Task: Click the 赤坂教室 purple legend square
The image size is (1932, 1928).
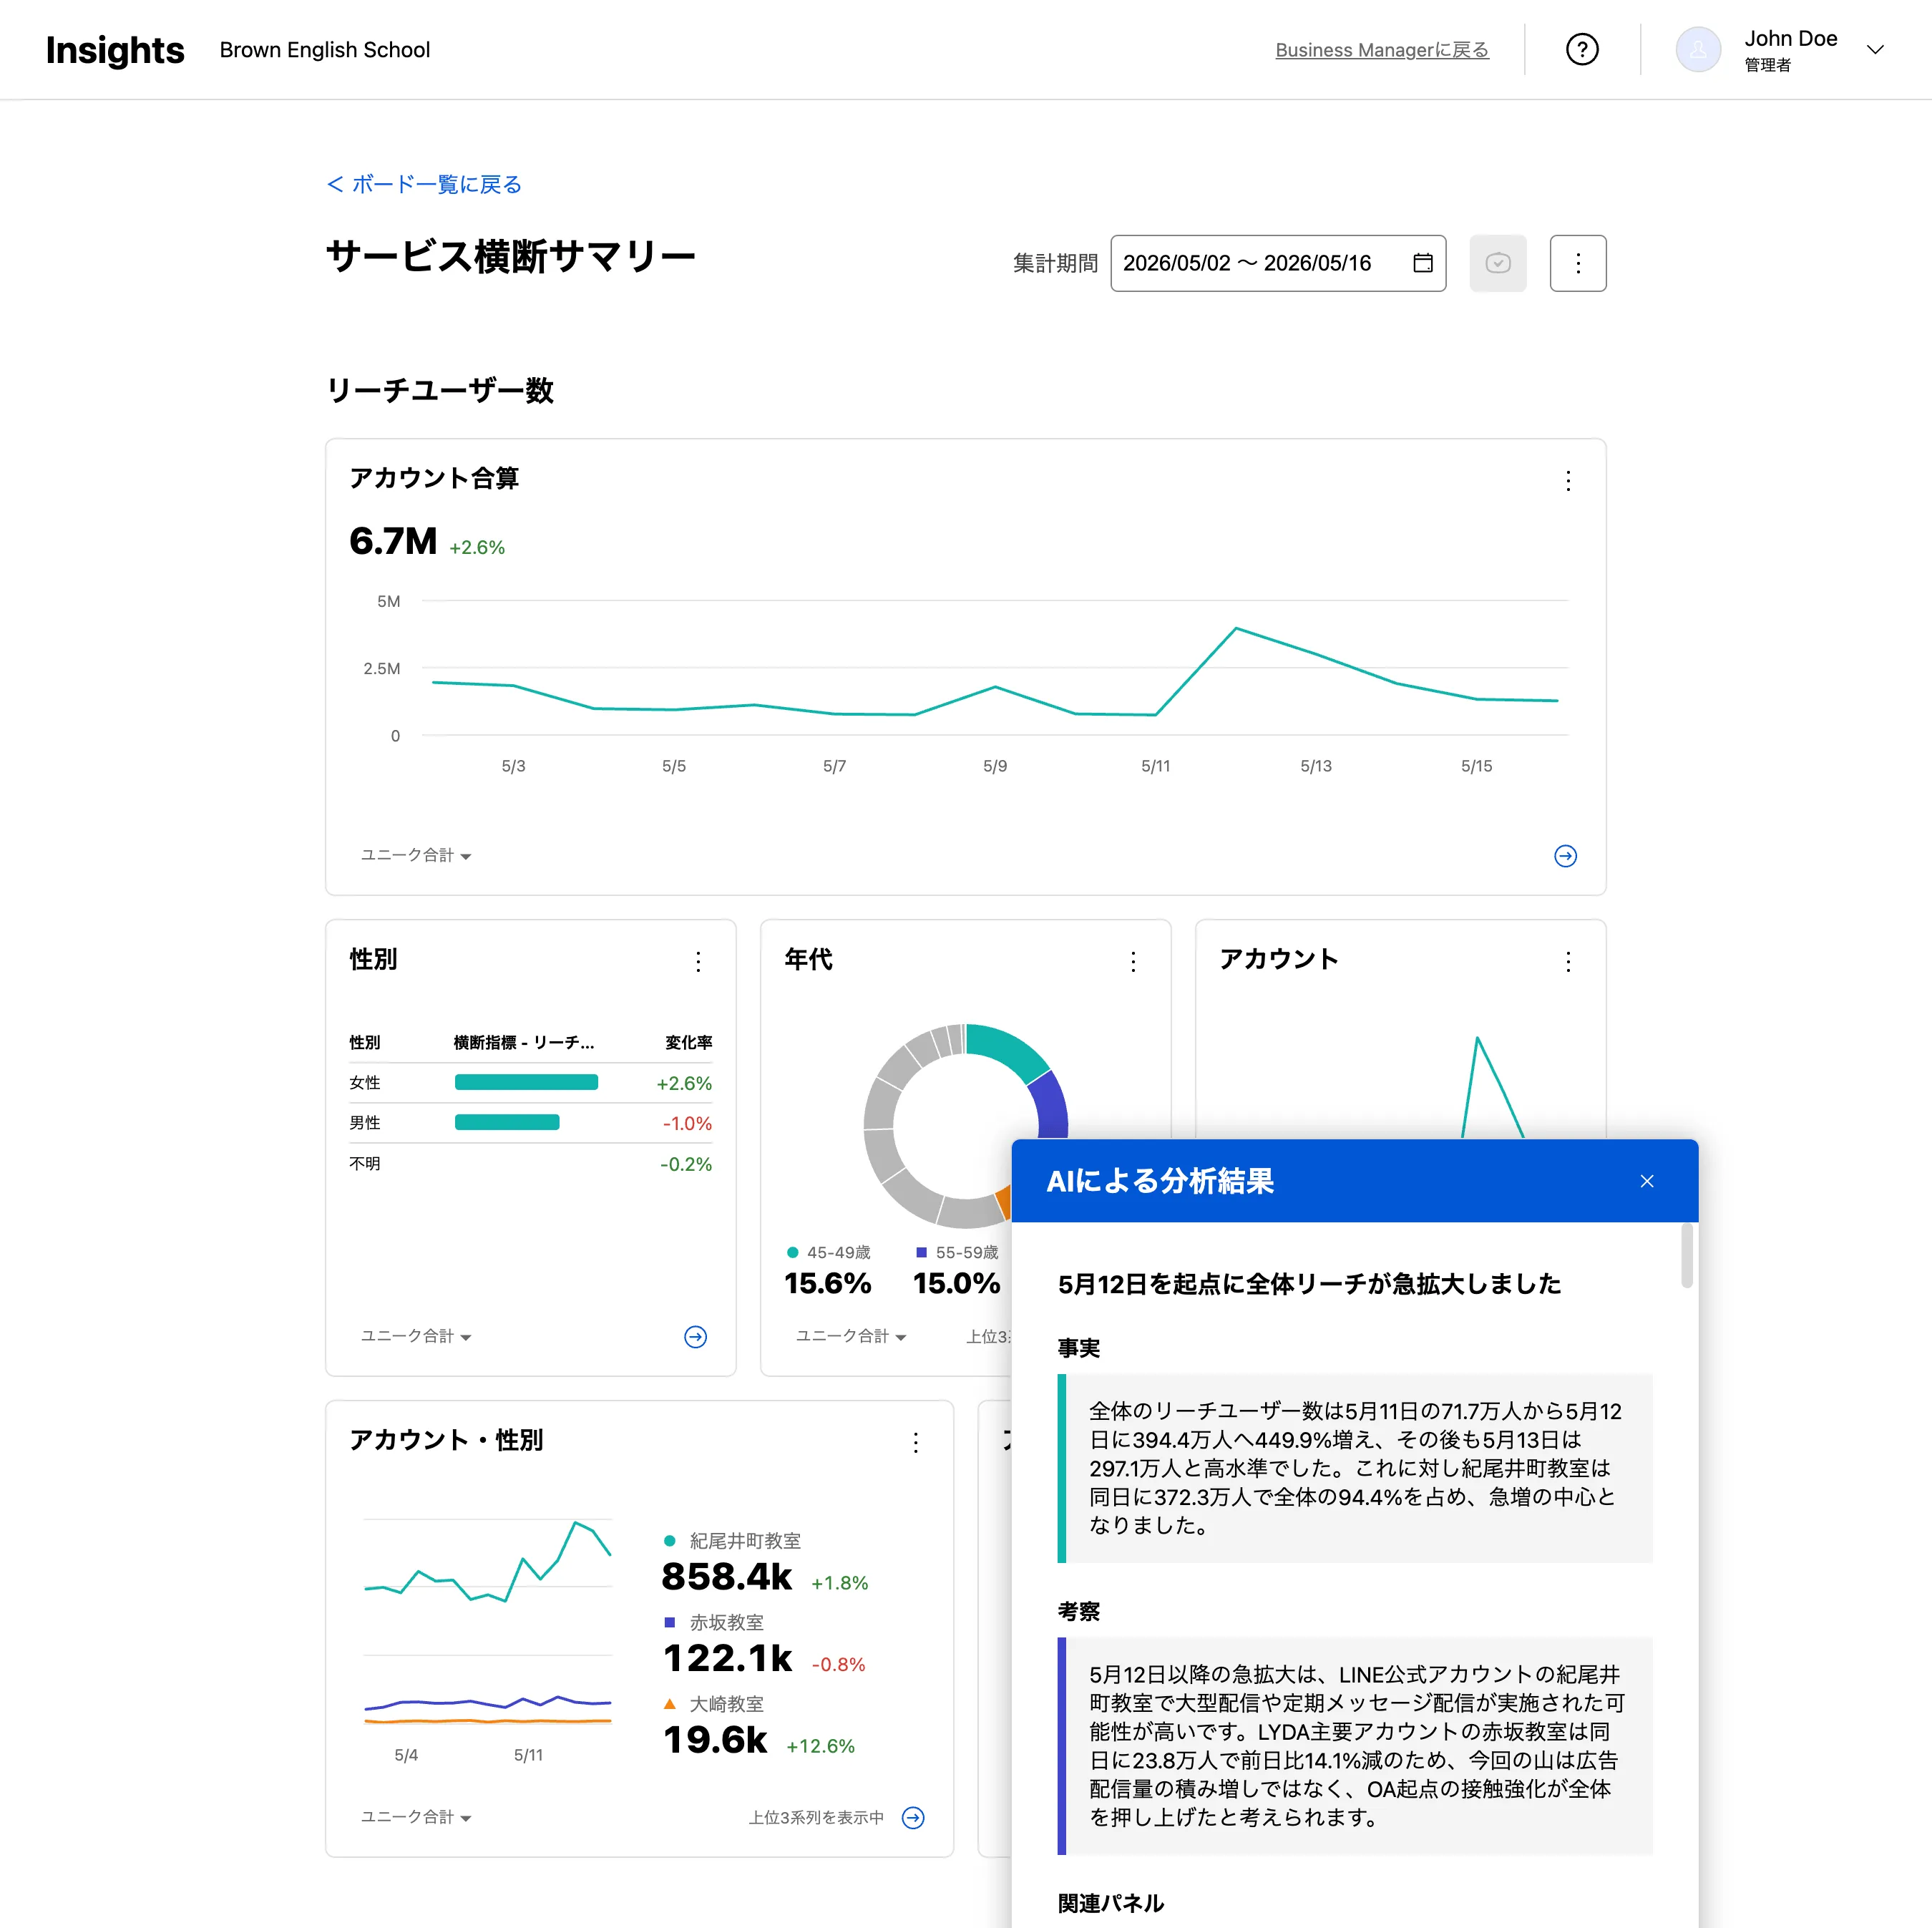Action: pos(669,1622)
